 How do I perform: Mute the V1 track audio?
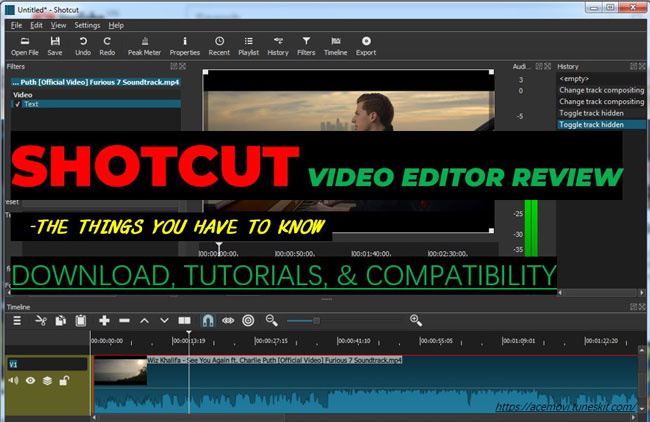point(14,380)
